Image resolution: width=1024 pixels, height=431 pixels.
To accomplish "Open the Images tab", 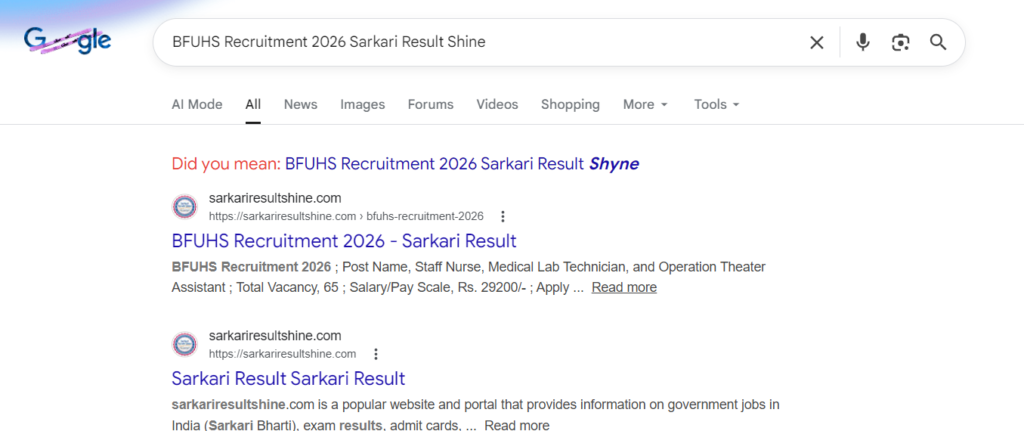I will (x=362, y=104).
